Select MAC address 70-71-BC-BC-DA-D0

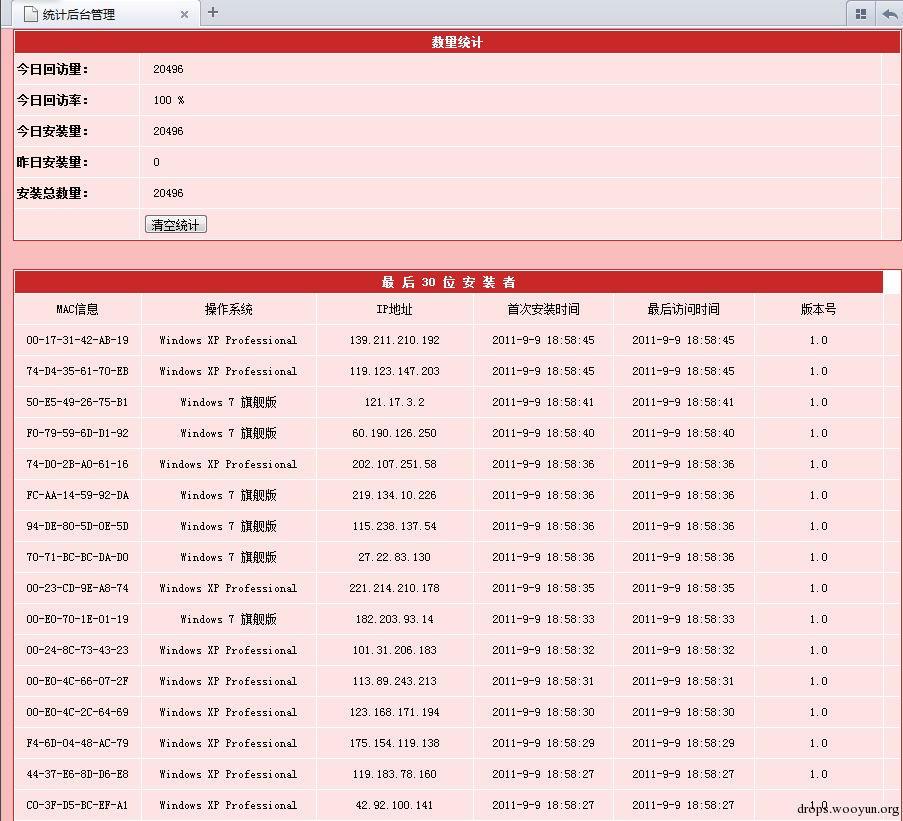tap(78, 557)
